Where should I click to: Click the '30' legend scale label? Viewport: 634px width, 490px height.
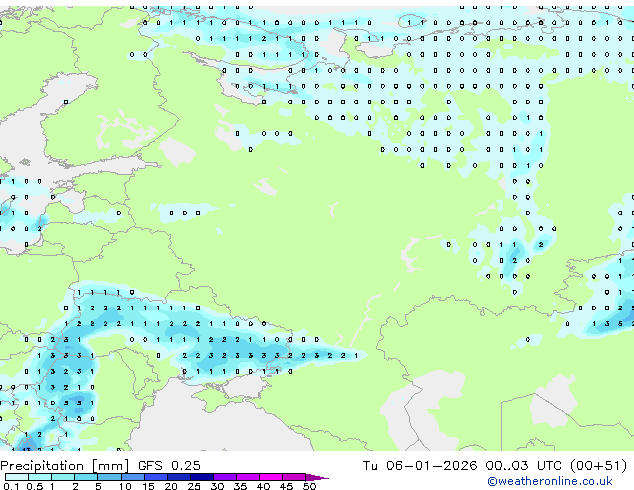[217, 486]
